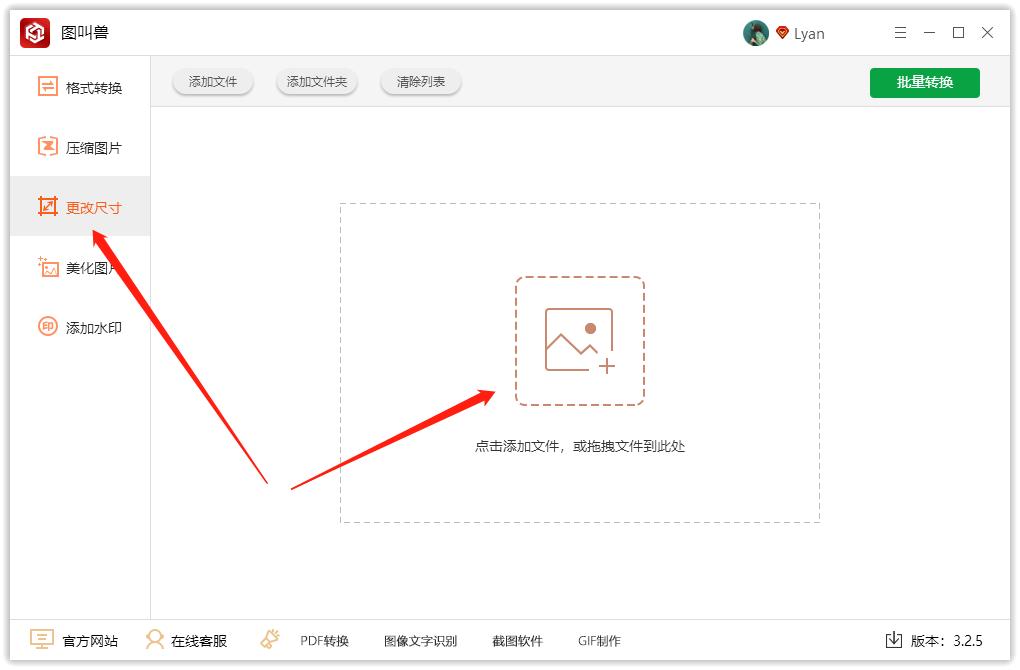The image size is (1020, 670).
Task: Click the add-image placeholder icon in drop zone
Action: coord(580,341)
